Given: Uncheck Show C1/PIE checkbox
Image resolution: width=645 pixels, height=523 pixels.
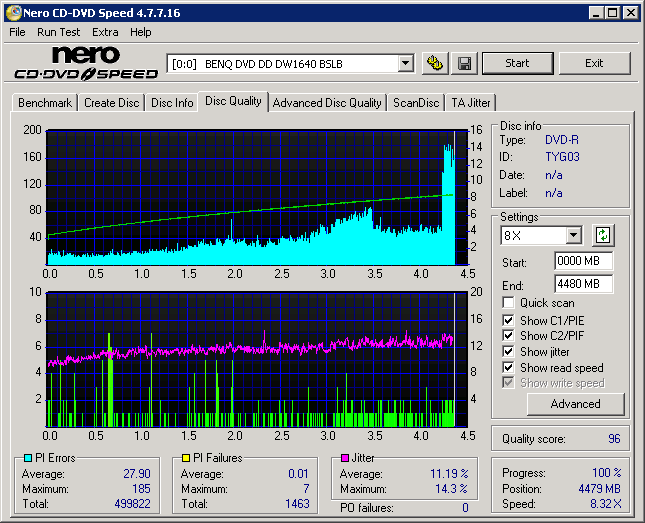Looking at the screenshot, I should [508, 320].
